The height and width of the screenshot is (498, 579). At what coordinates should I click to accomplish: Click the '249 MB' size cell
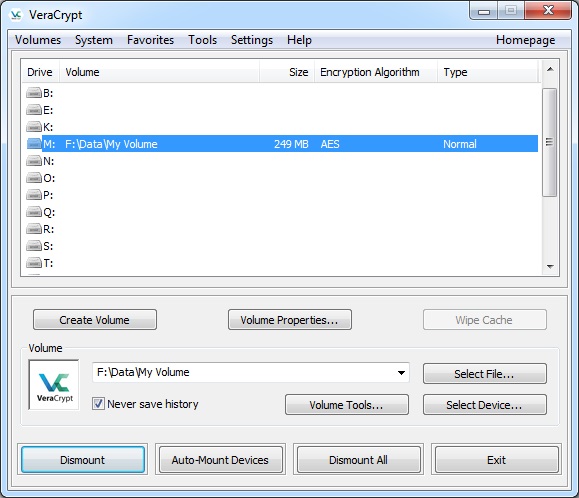tap(291, 144)
